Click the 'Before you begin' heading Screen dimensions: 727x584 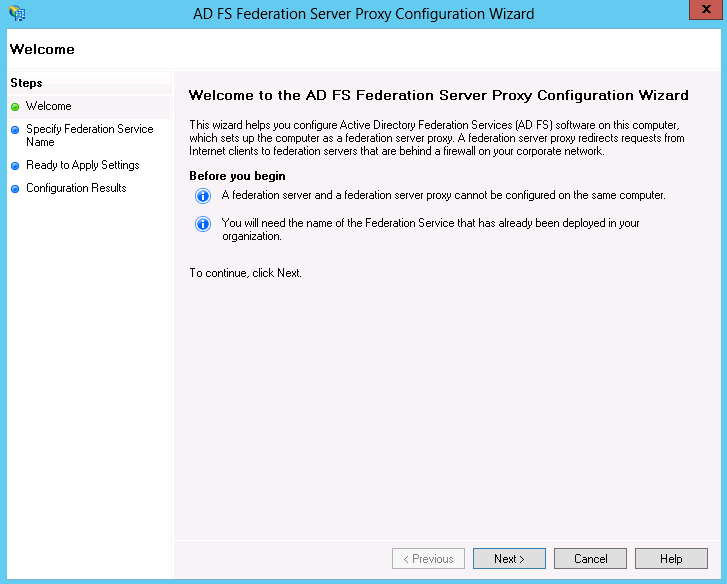coord(237,176)
